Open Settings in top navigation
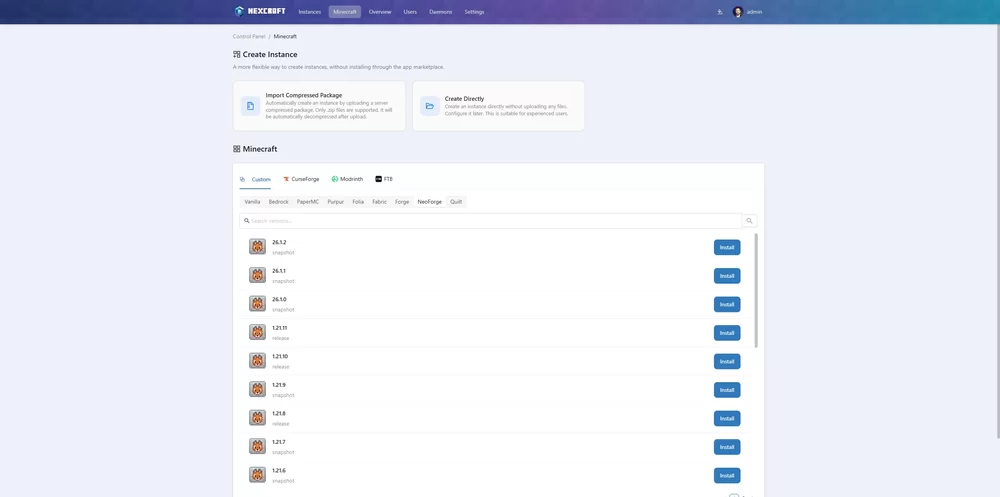The height and width of the screenshot is (497, 1000). pos(474,11)
